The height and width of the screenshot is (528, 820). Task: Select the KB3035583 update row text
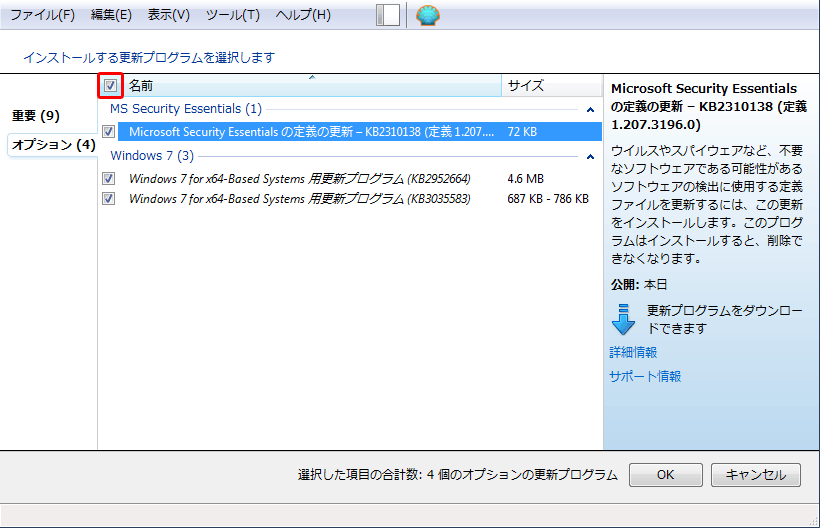point(300,199)
